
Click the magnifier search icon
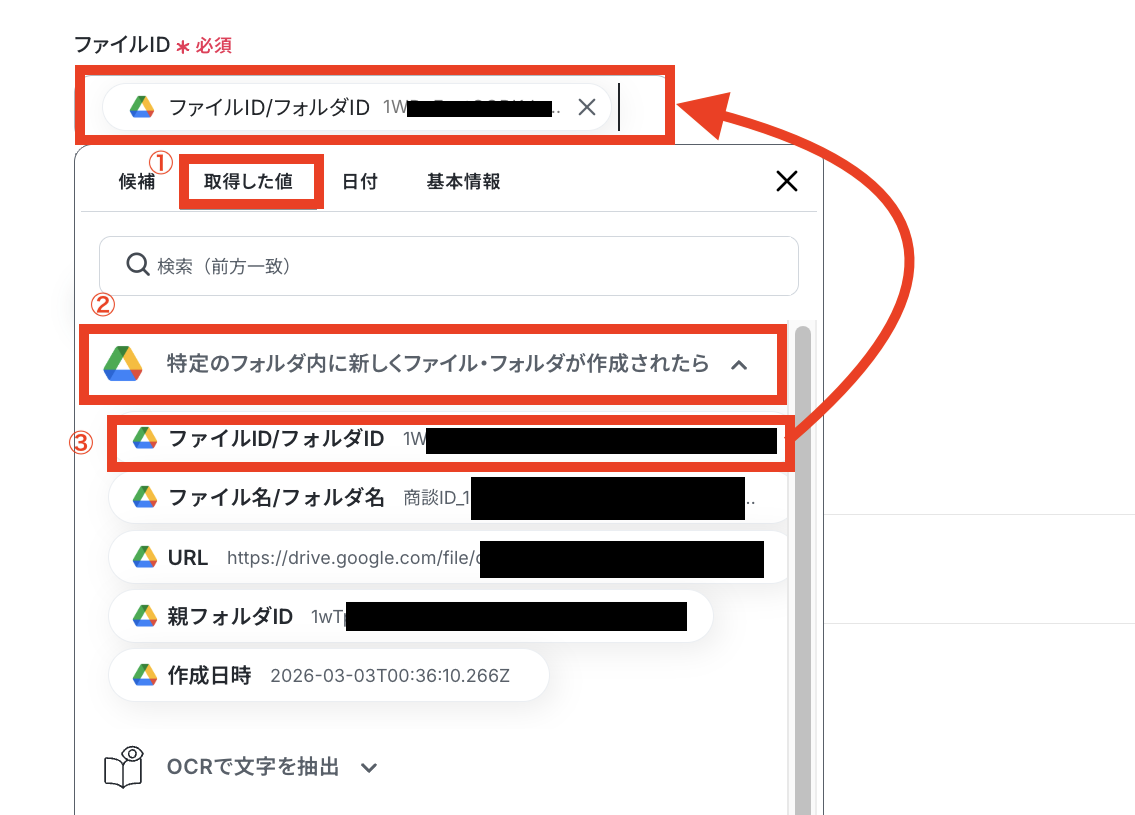pos(138,265)
